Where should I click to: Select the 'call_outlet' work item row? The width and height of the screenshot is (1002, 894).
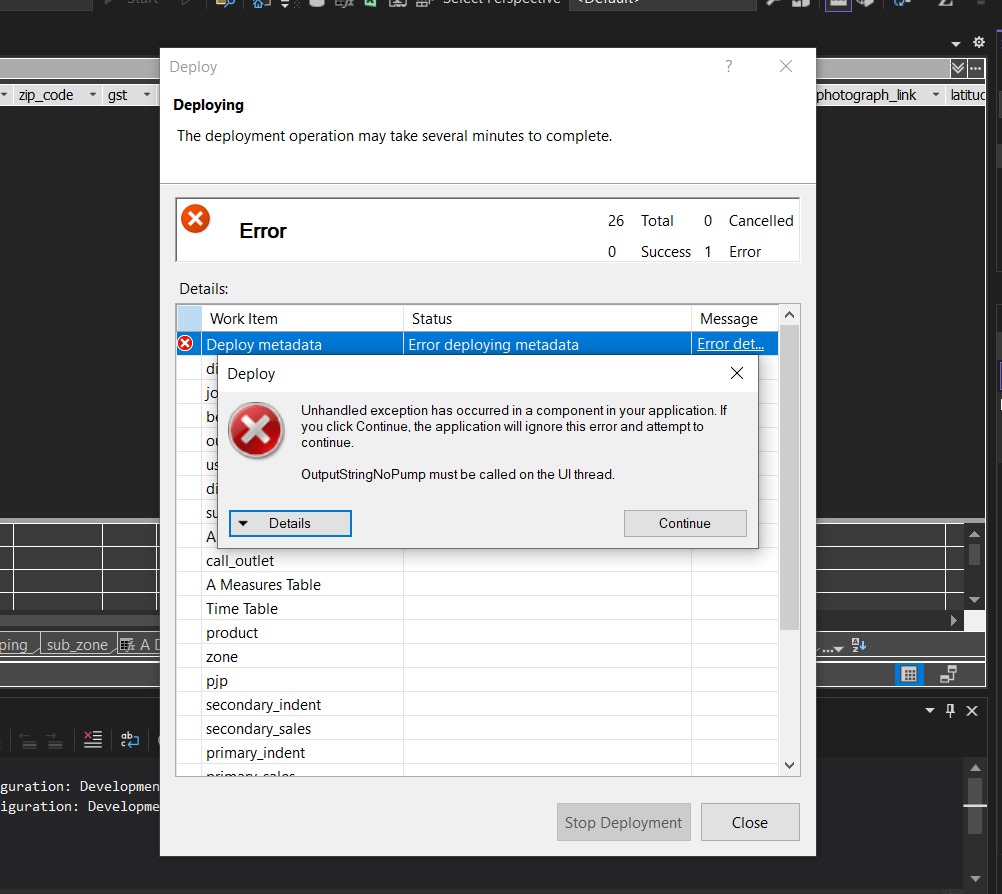(477, 560)
